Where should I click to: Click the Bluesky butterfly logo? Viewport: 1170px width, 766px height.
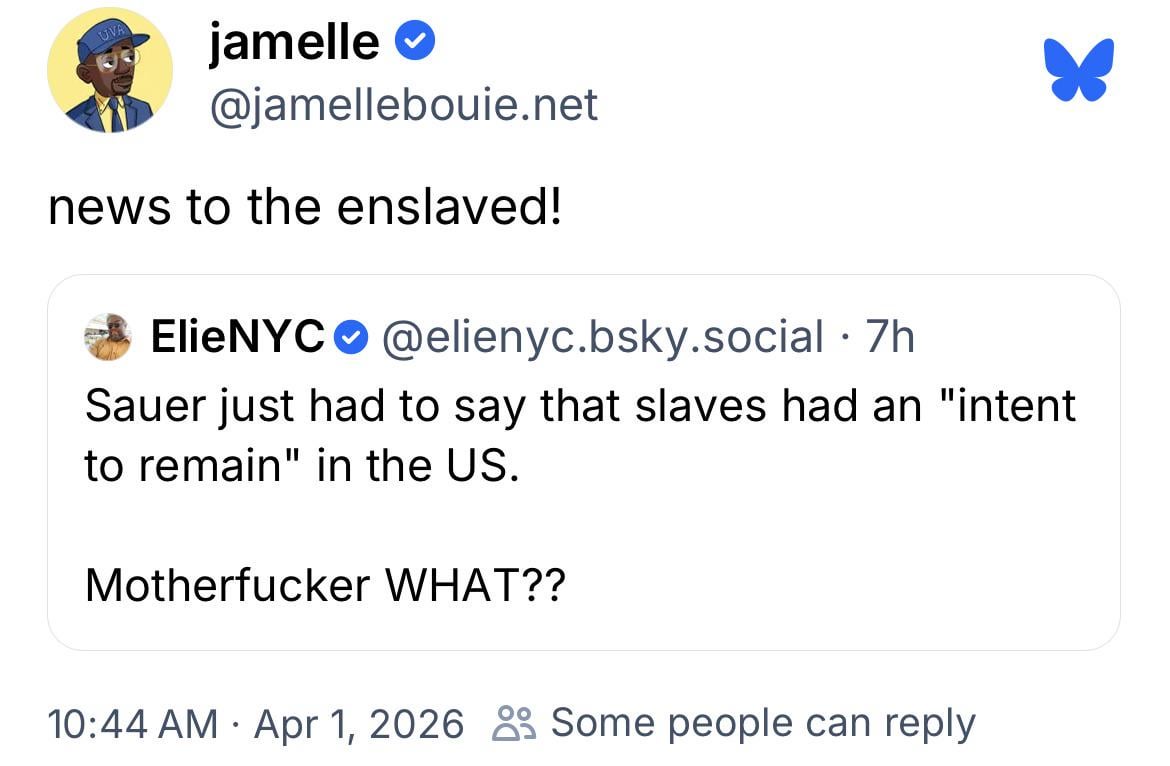click(x=1079, y=70)
